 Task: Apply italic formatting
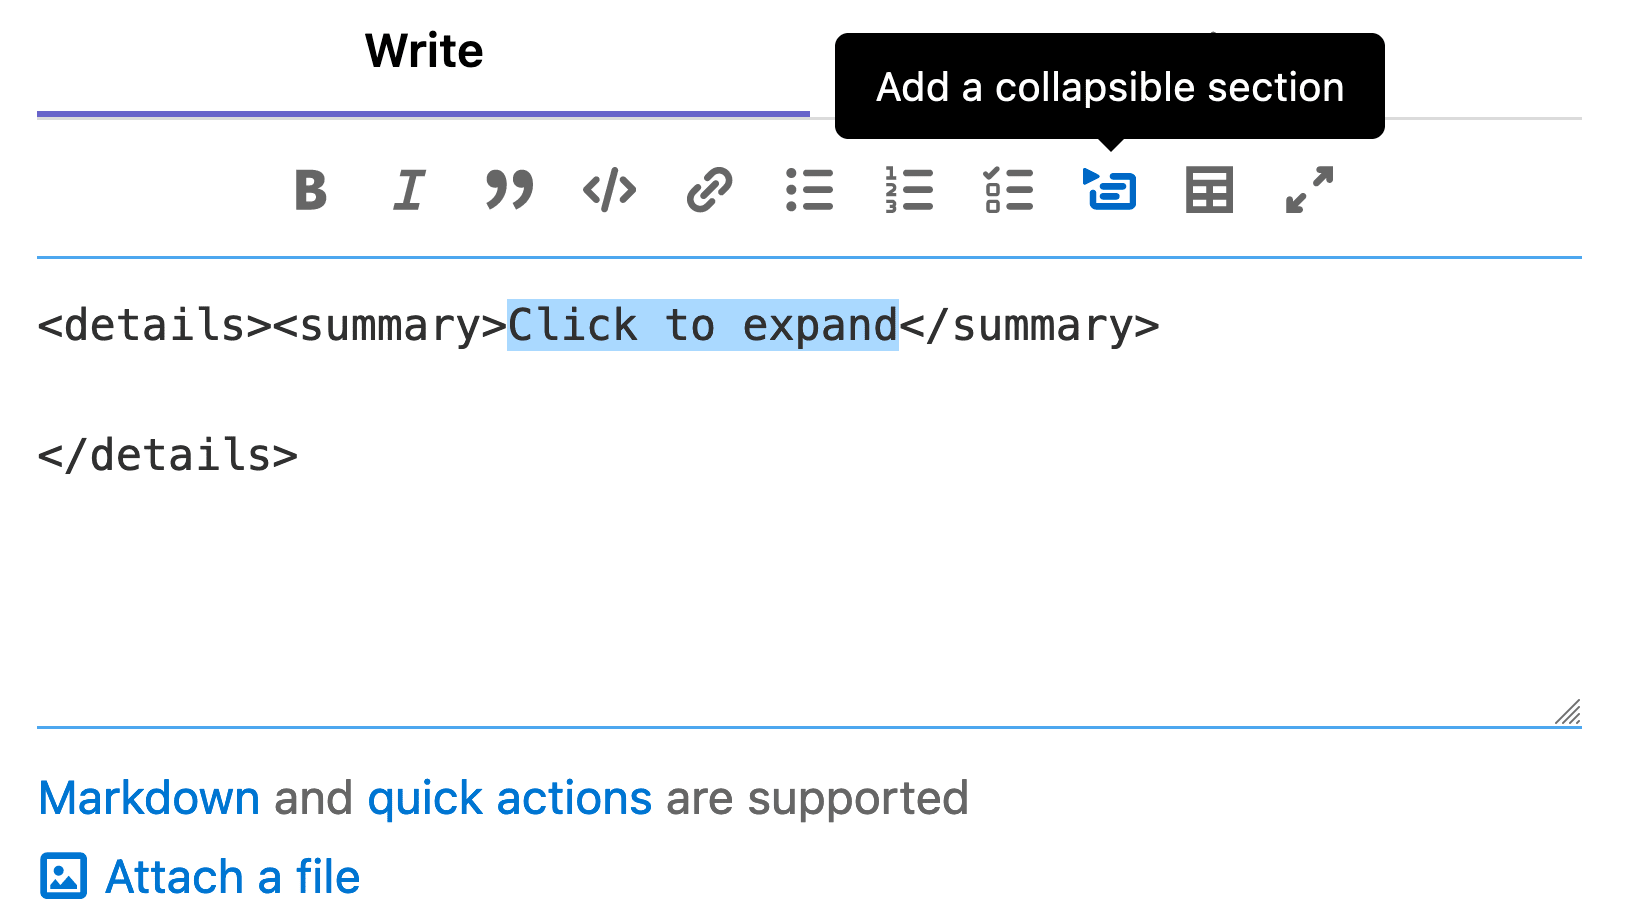pos(408,190)
